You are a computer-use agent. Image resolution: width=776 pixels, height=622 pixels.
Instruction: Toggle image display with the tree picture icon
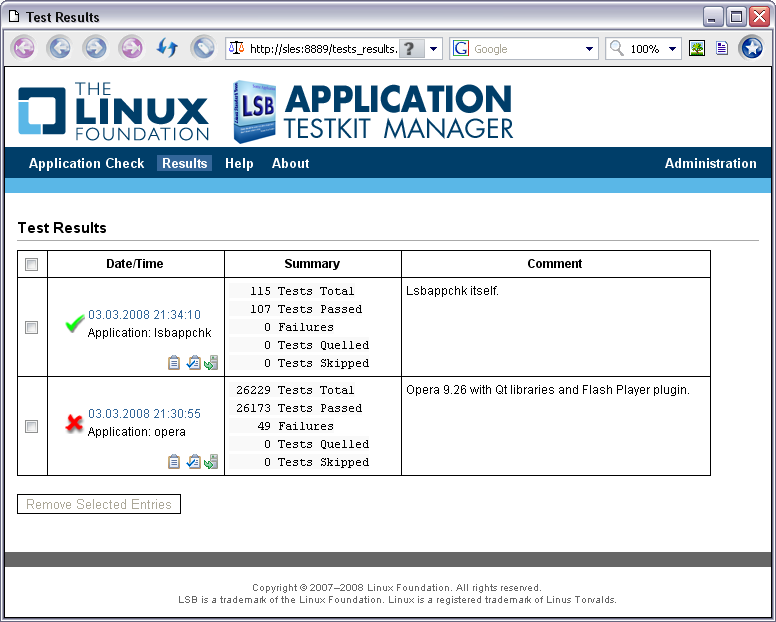click(x=697, y=48)
